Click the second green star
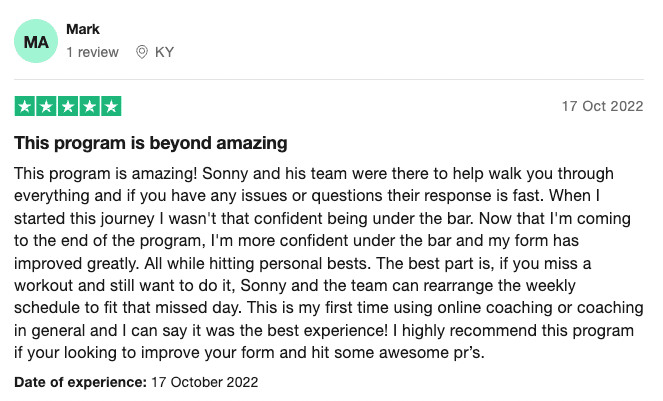663x401 pixels. [47, 106]
